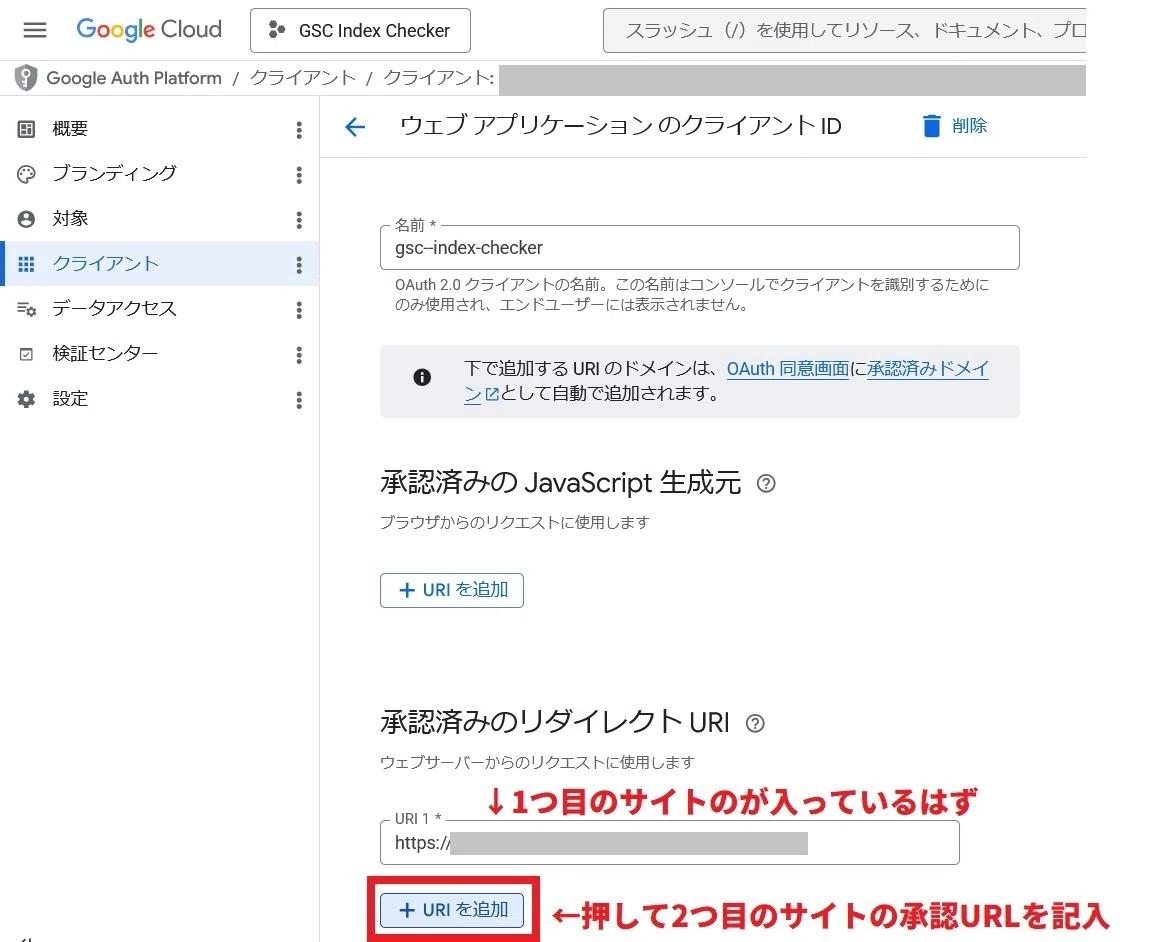Open the OAuth 同意画面 link
This screenshot has height=942, width=1163.
coord(787,369)
